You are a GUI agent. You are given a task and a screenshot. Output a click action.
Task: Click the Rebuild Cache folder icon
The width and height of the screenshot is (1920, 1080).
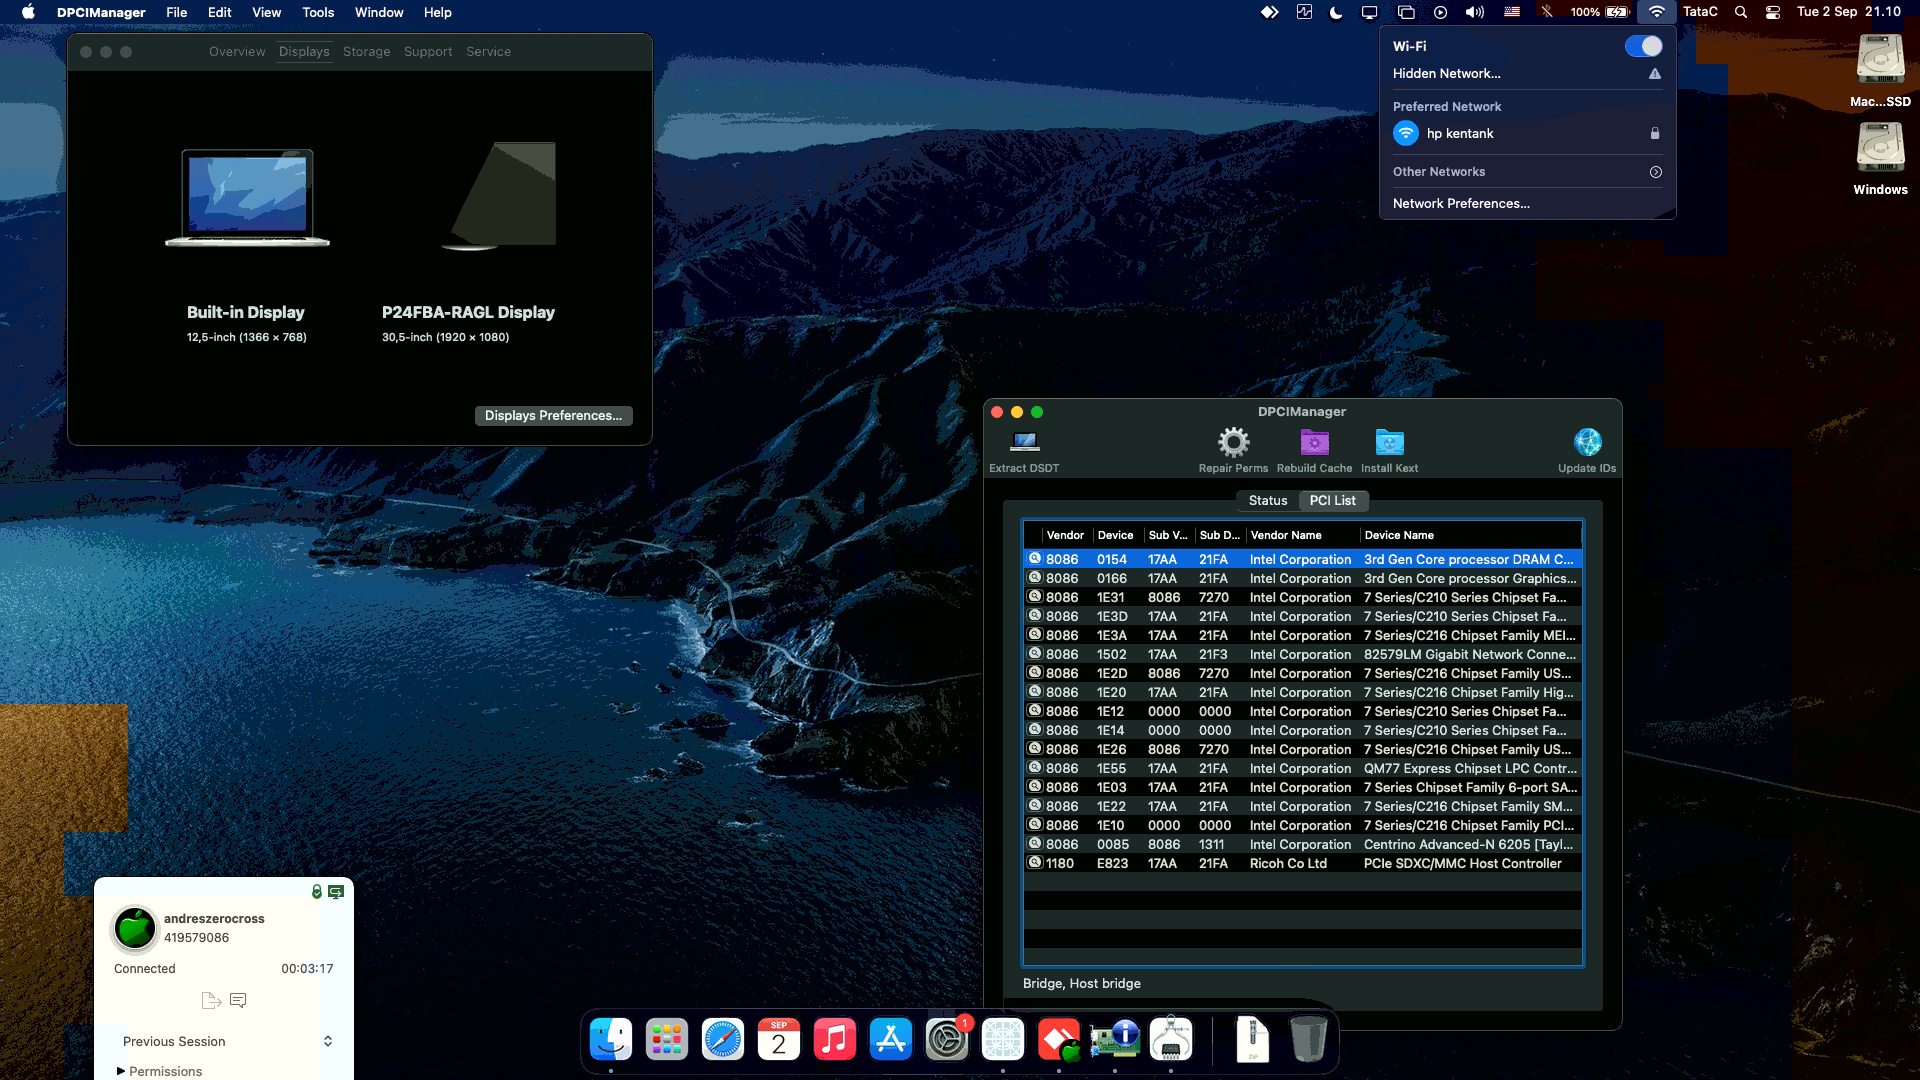coord(1314,442)
